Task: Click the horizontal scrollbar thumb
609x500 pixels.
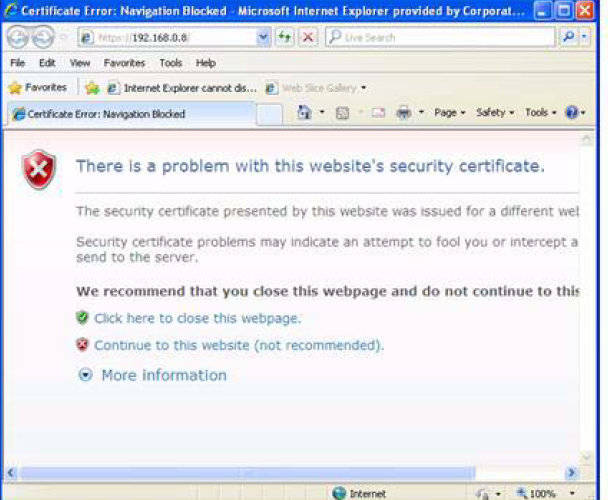Action: (x=247, y=472)
